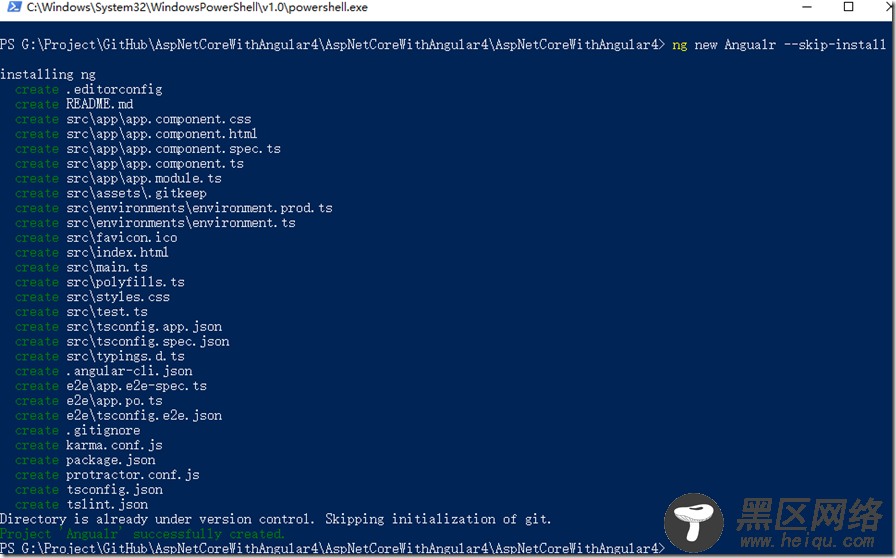Click the src\polyfills.ts output line
This screenshot has height=558, width=896.
[99, 282]
